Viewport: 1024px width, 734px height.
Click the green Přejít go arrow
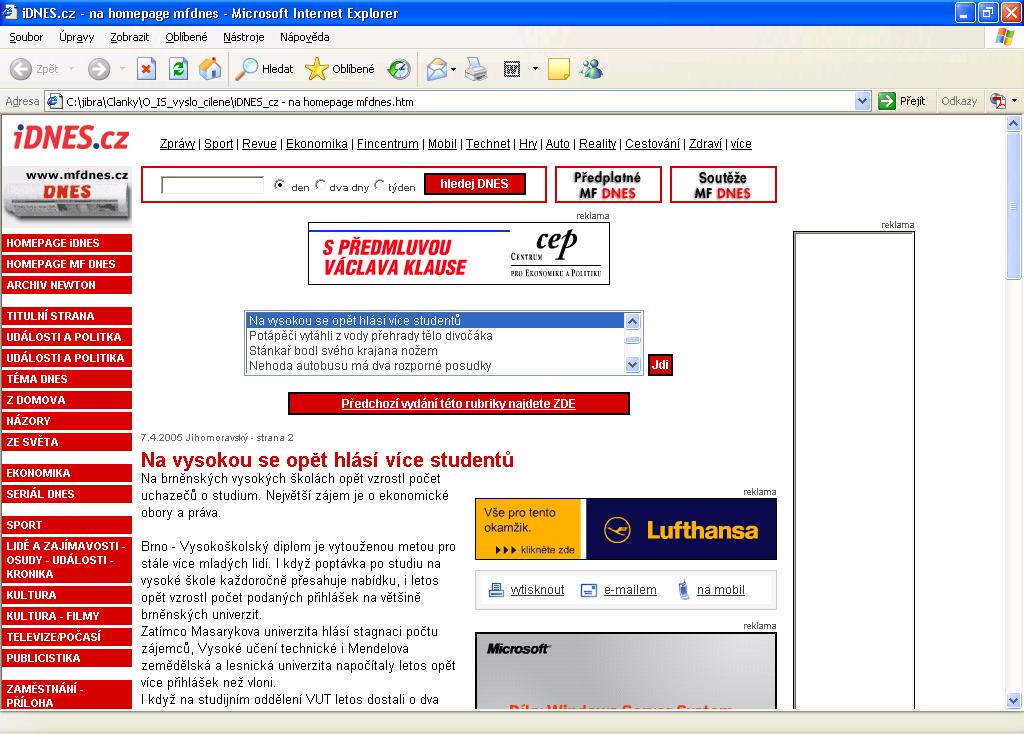[x=887, y=101]
